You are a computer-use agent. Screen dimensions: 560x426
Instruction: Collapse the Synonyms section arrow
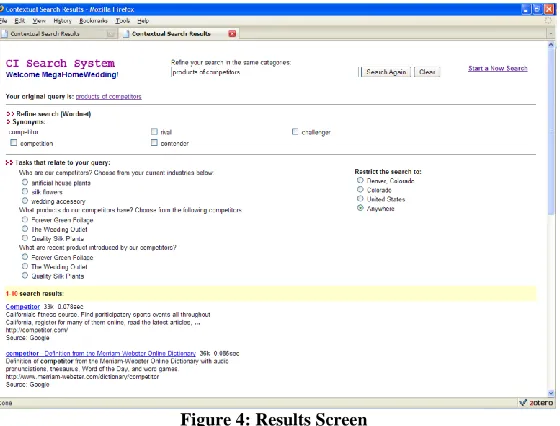(x=8, y=122)
